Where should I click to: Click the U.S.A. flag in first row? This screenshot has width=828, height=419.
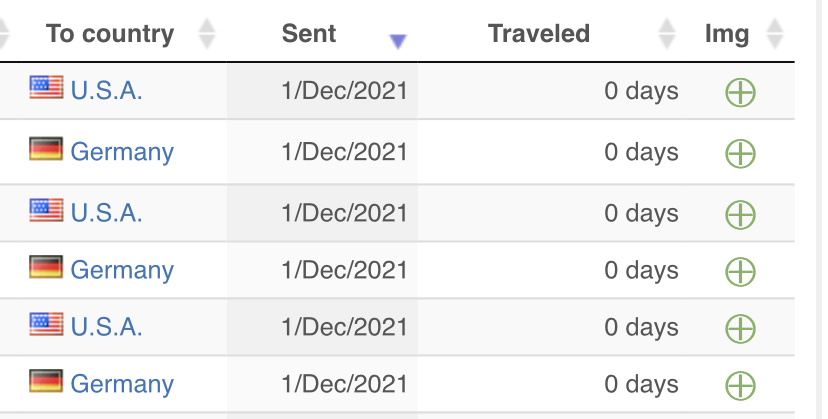(46, 87)
